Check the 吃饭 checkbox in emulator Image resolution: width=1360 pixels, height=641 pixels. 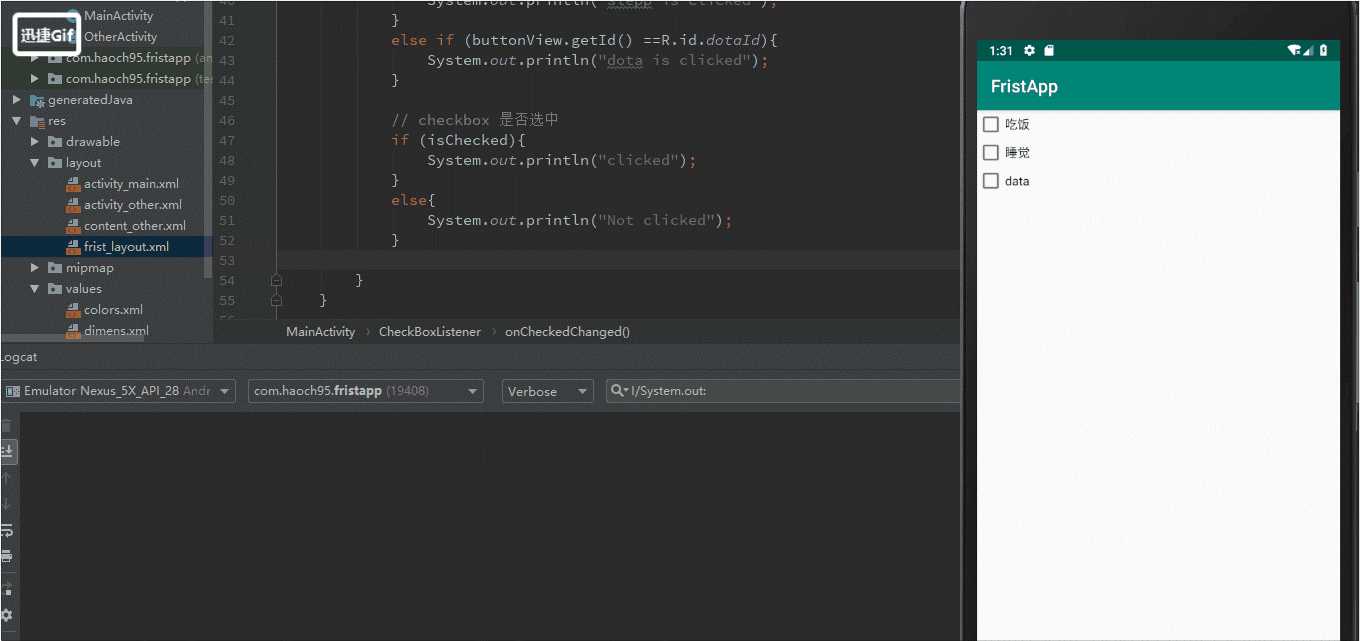point(991,124)
